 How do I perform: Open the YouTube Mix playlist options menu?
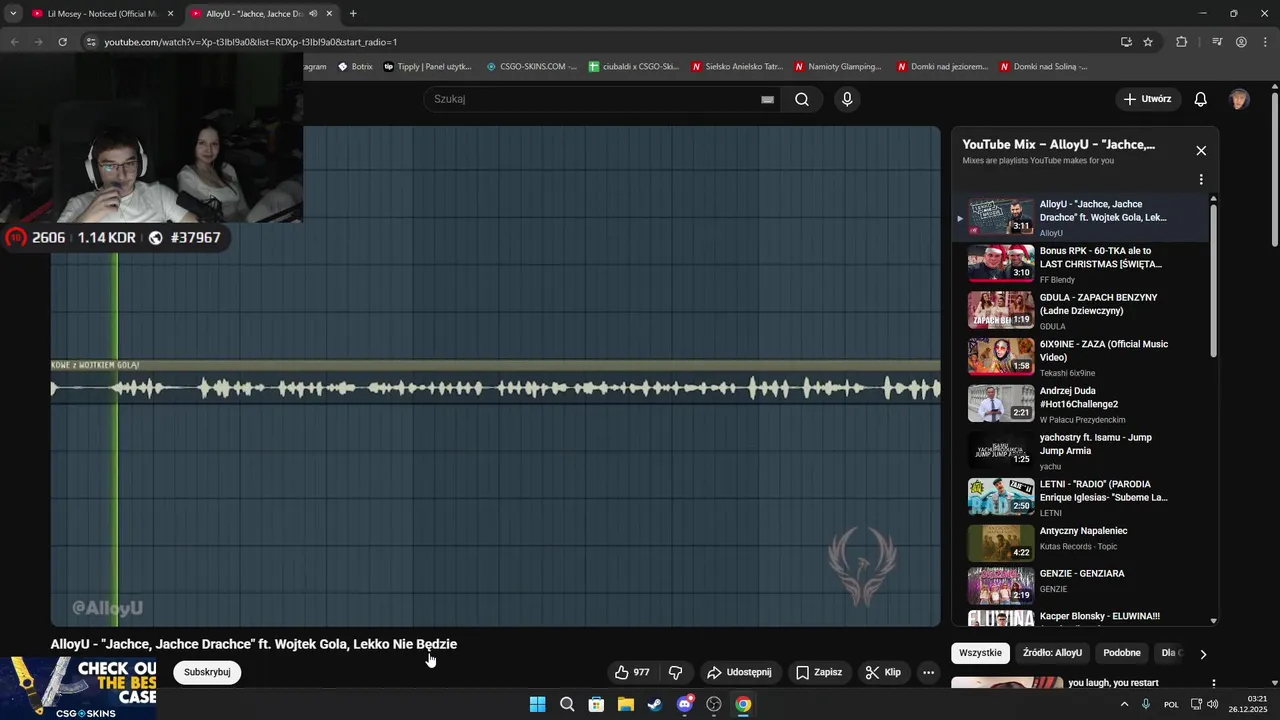click(x=1201, y=180)
